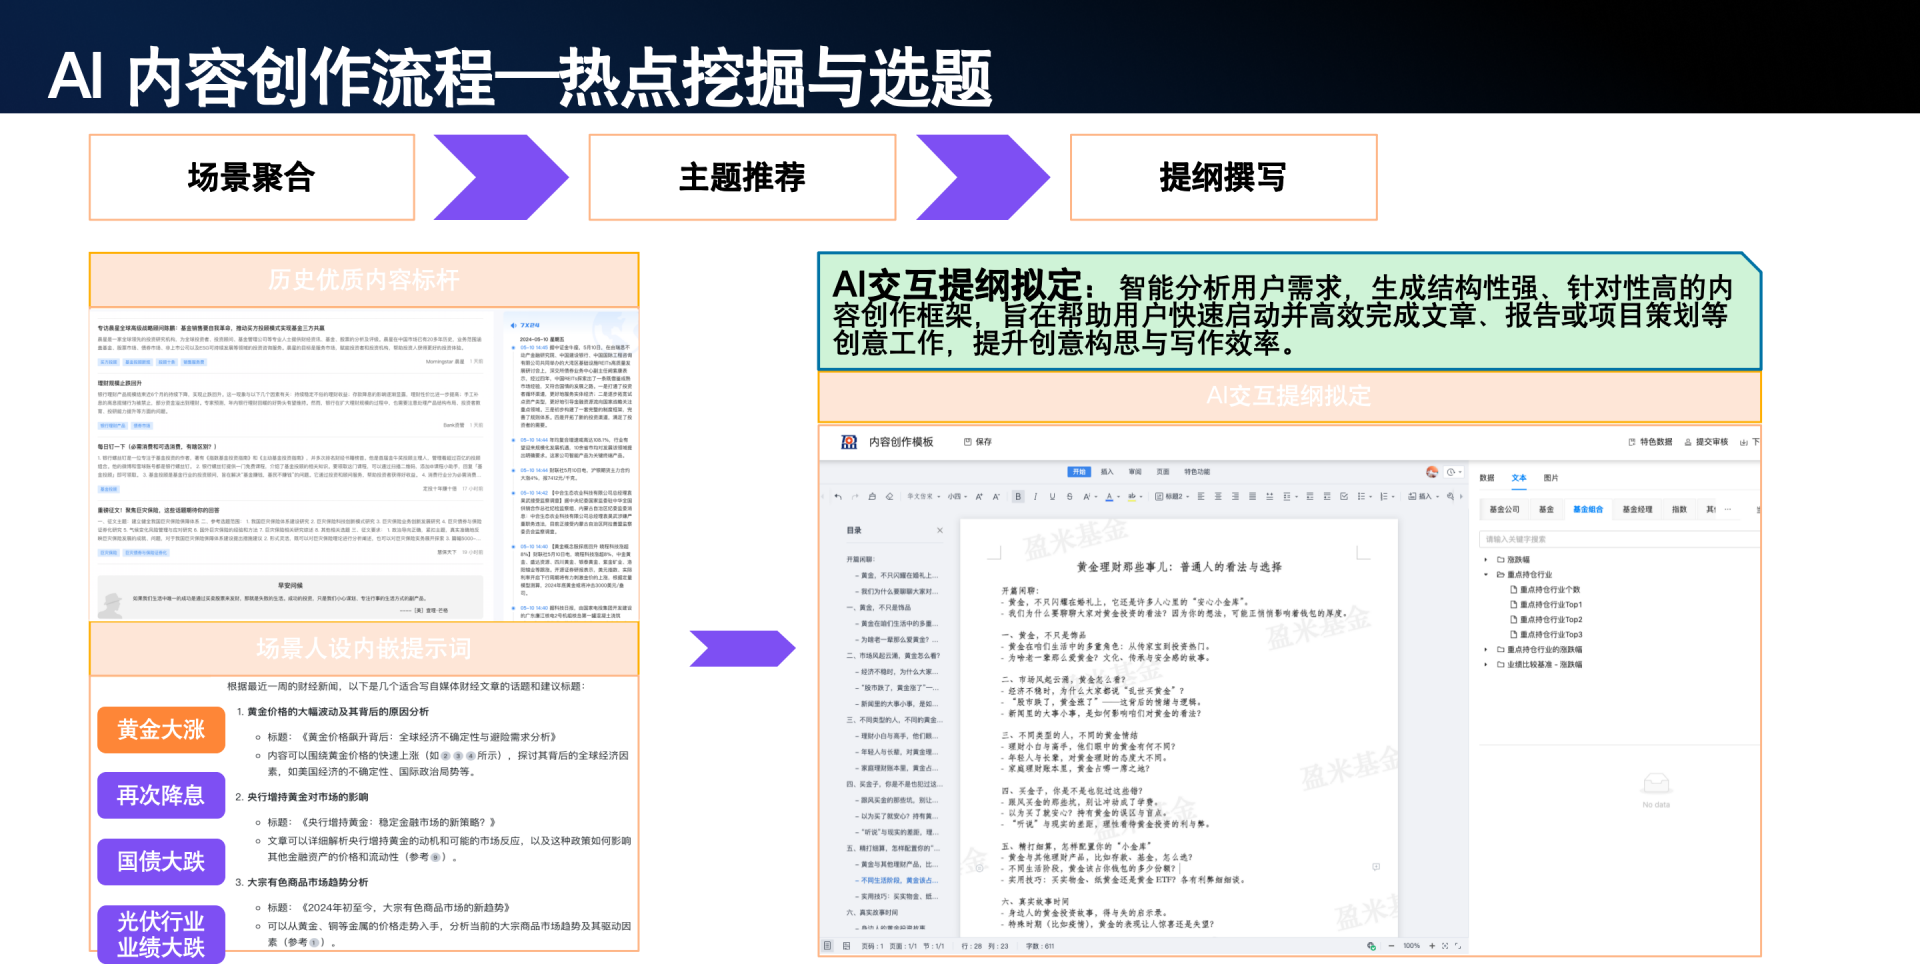Click zoom in plus in status bar
Viewport: 1920px width, 980px height.
pyautogui.click(x=1432, y=945)
